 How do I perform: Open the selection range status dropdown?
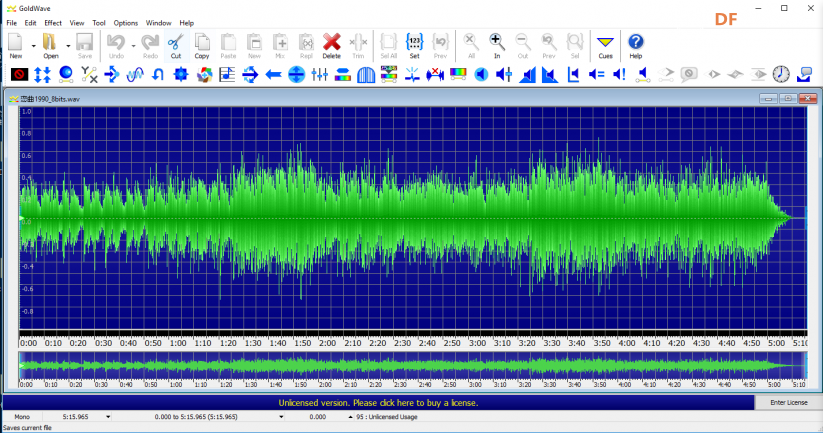[x=281, y=417]
